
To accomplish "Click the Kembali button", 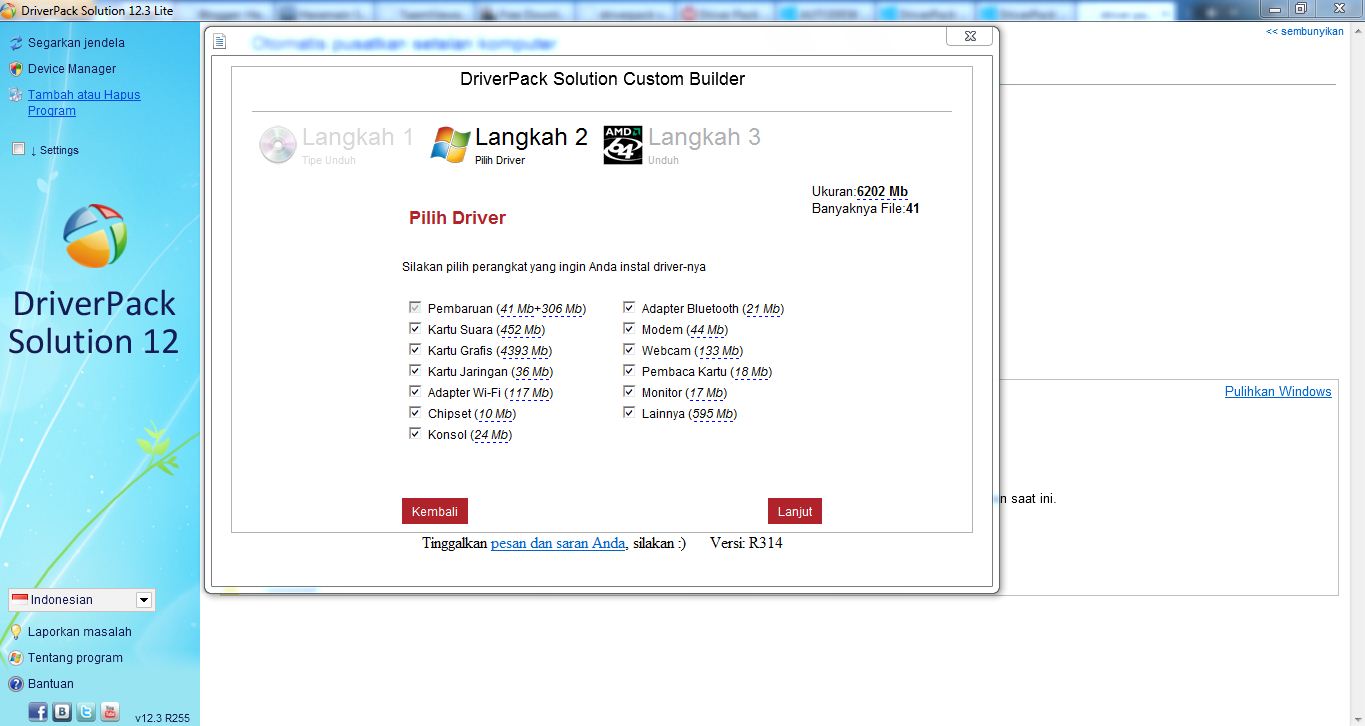I will [435, 511].
